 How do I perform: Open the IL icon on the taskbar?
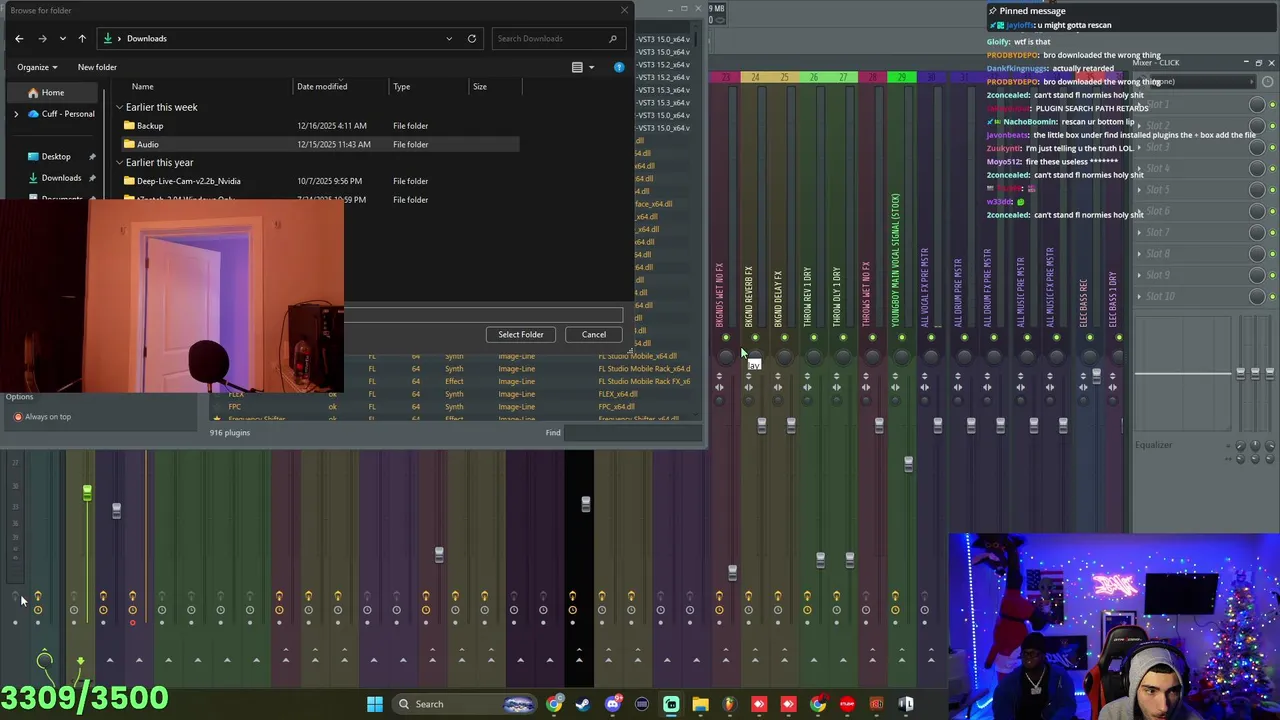(x=906, y=704)
